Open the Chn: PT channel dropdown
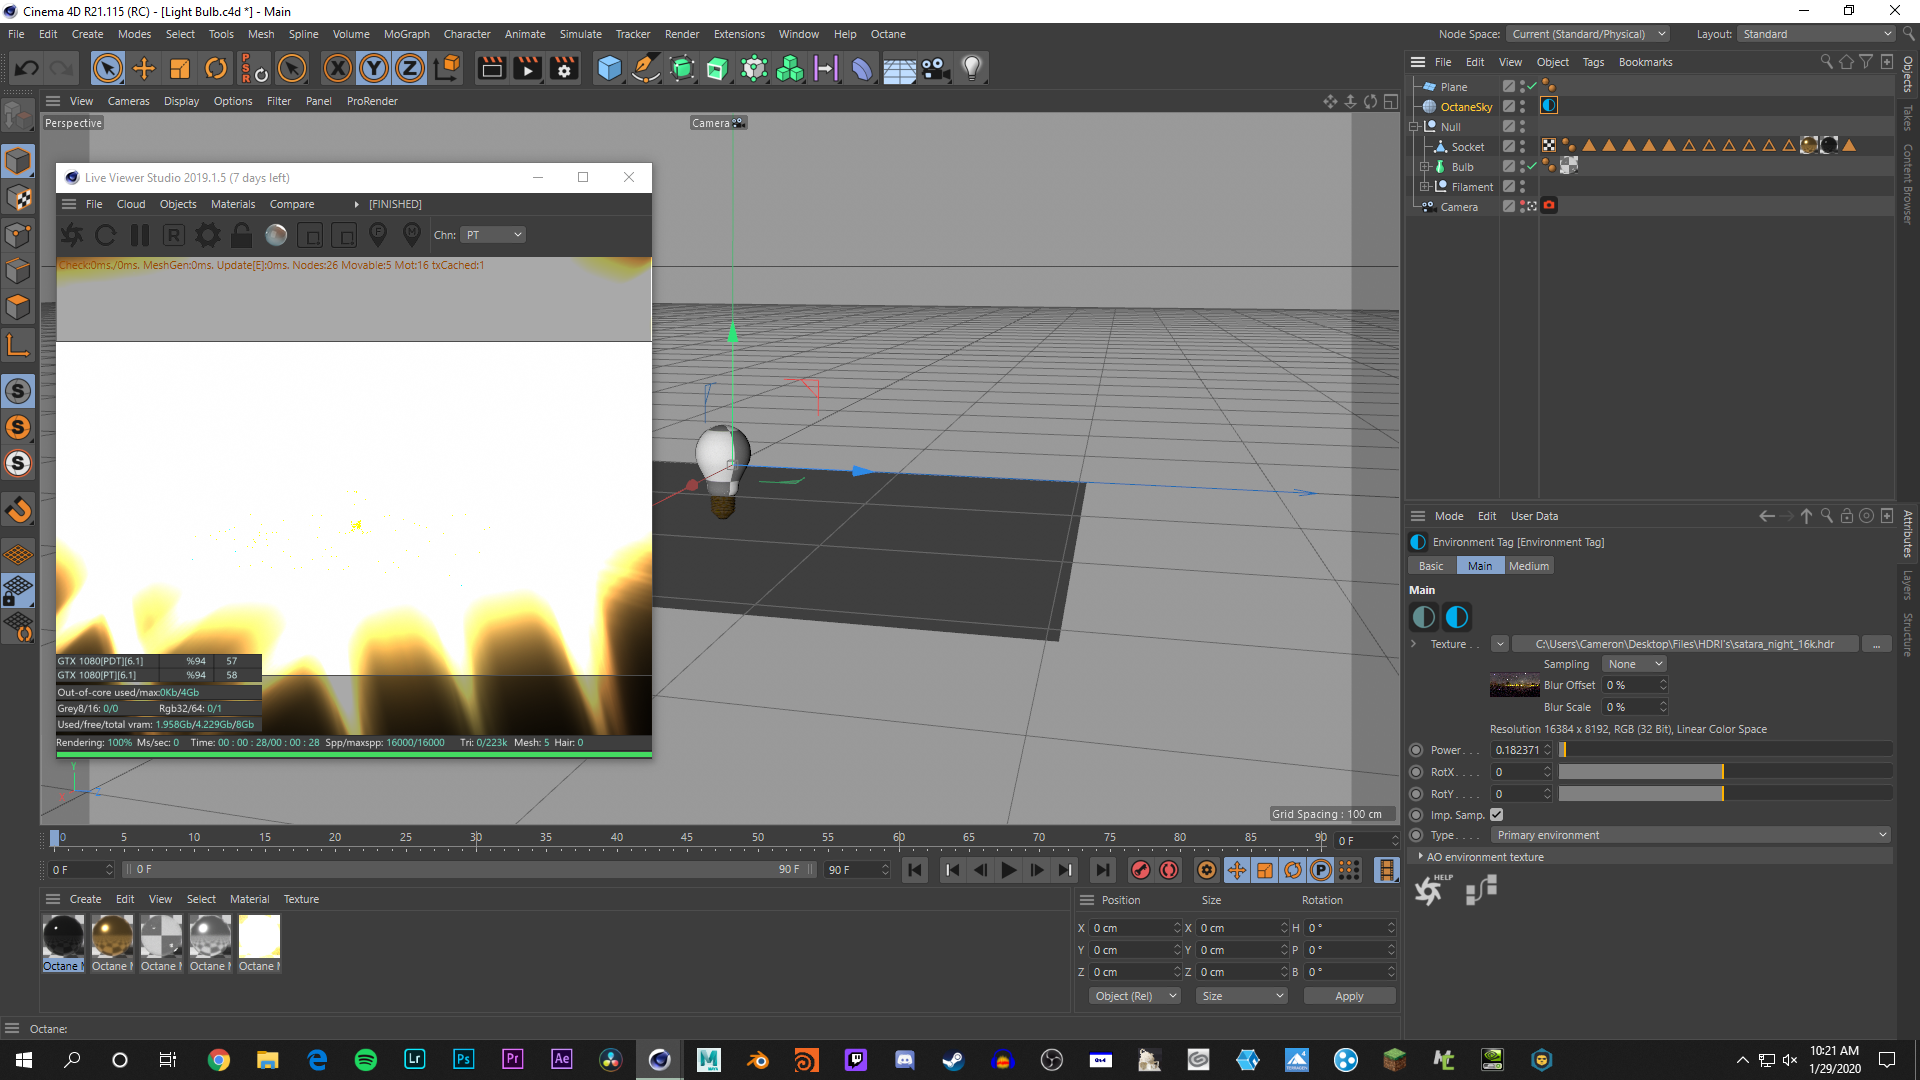Viewport: 1920px width, 1080px height. pos(494,235)
